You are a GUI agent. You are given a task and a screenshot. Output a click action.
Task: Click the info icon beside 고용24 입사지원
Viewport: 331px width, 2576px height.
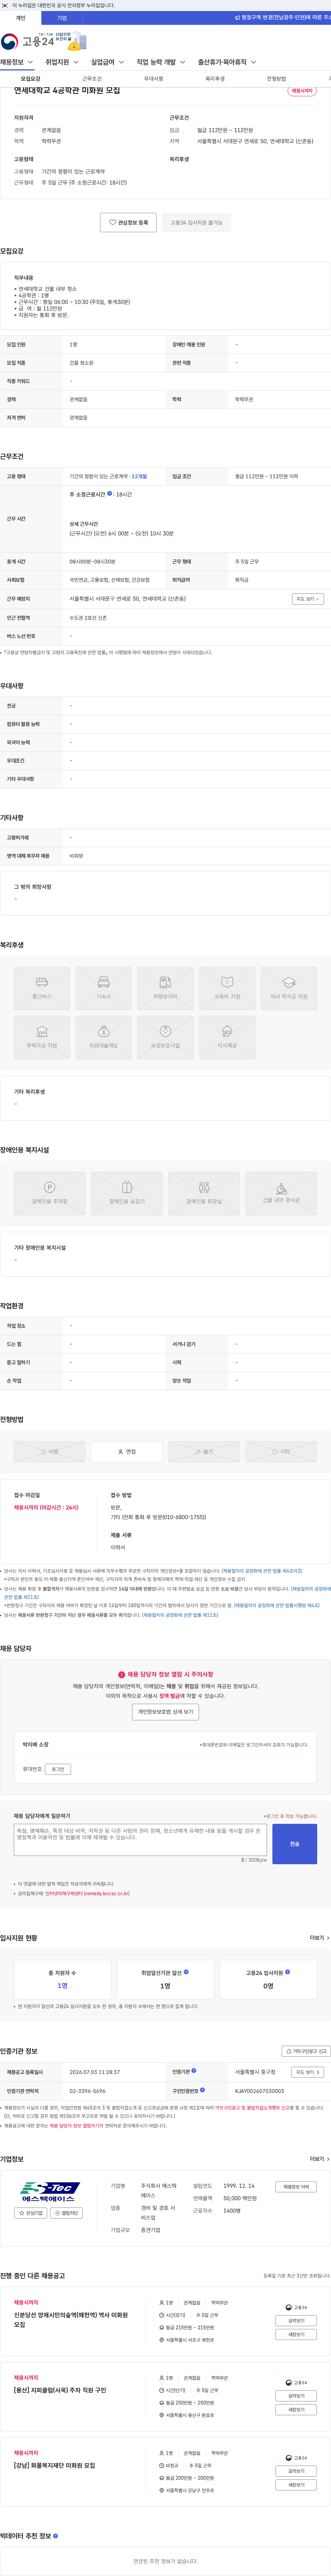[287, 1972]
